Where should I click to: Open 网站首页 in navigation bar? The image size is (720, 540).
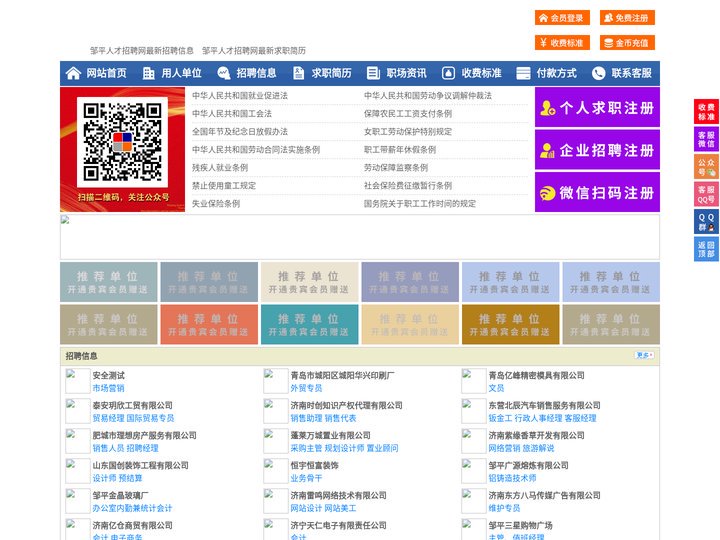pos(106,73)
